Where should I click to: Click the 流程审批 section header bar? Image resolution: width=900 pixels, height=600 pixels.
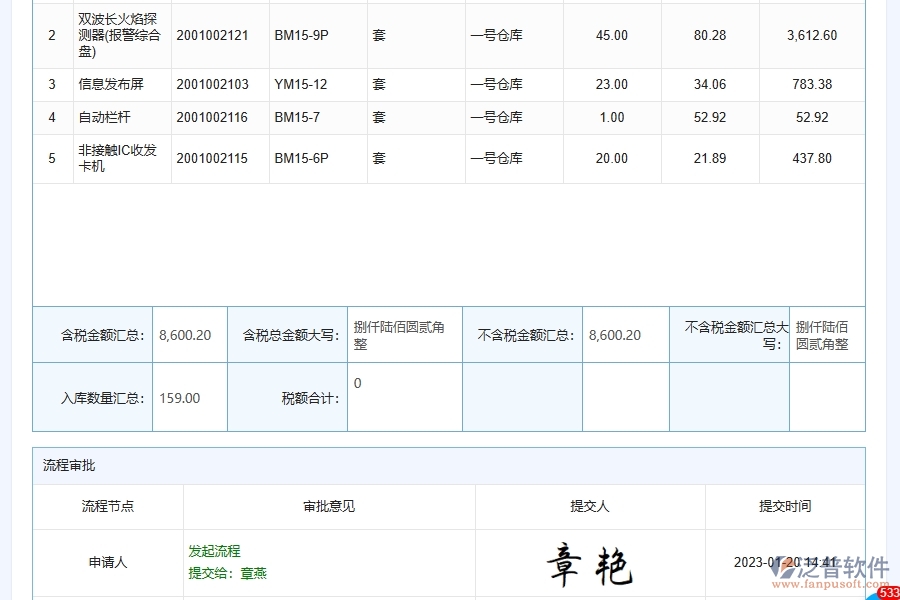pos(450,464)
